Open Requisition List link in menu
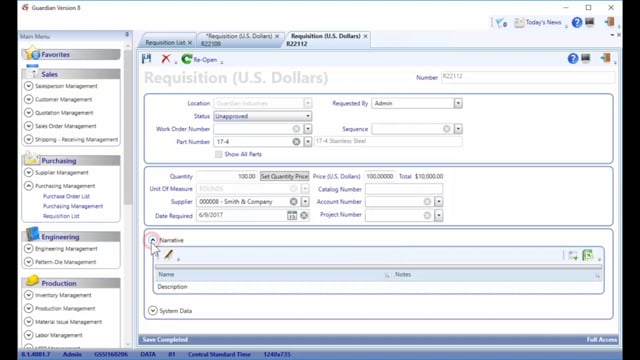The image size is (640, 360). click(x=61, y=216)
